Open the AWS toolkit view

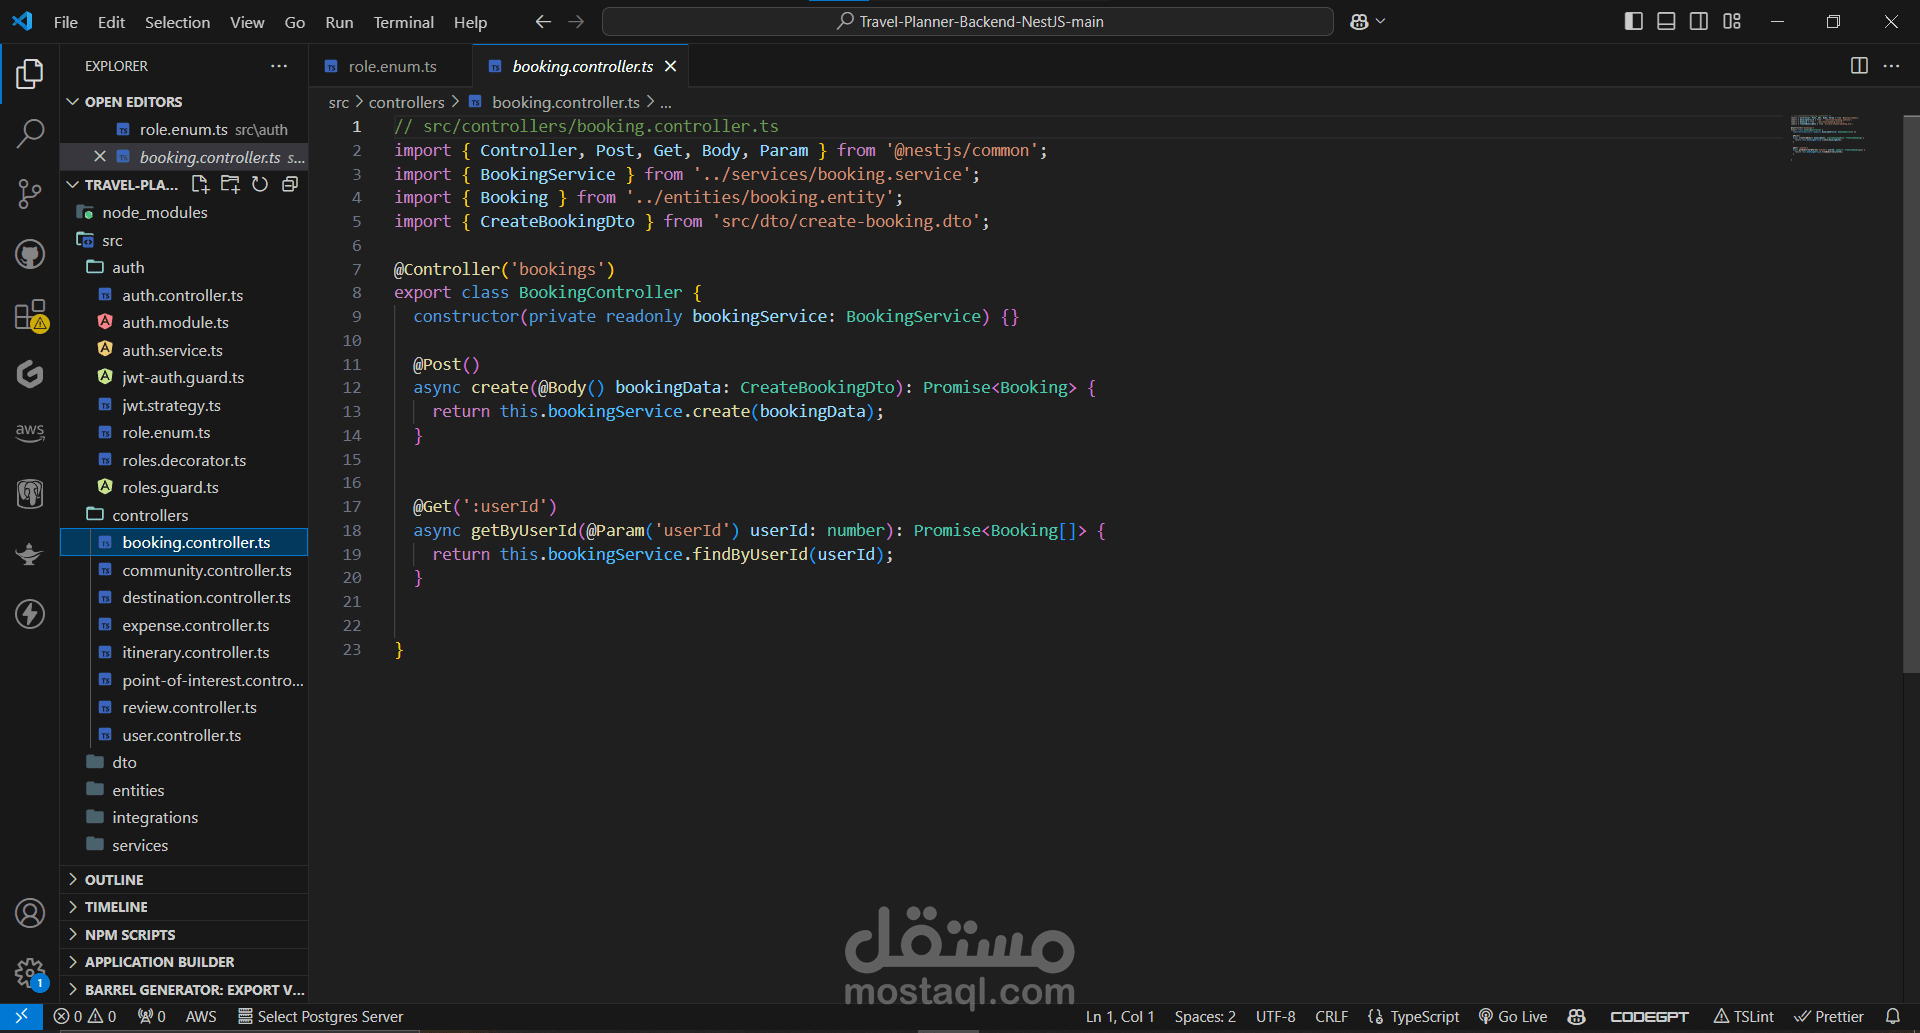[30, 433]
